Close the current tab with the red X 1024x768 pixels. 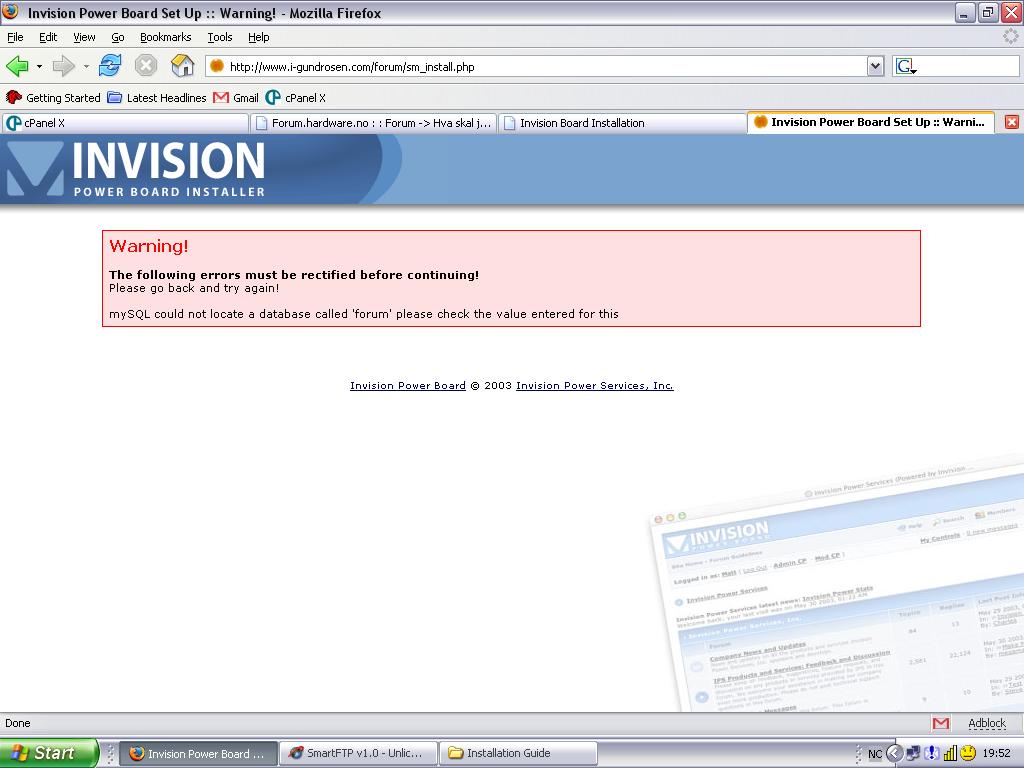click(1012, 122)
